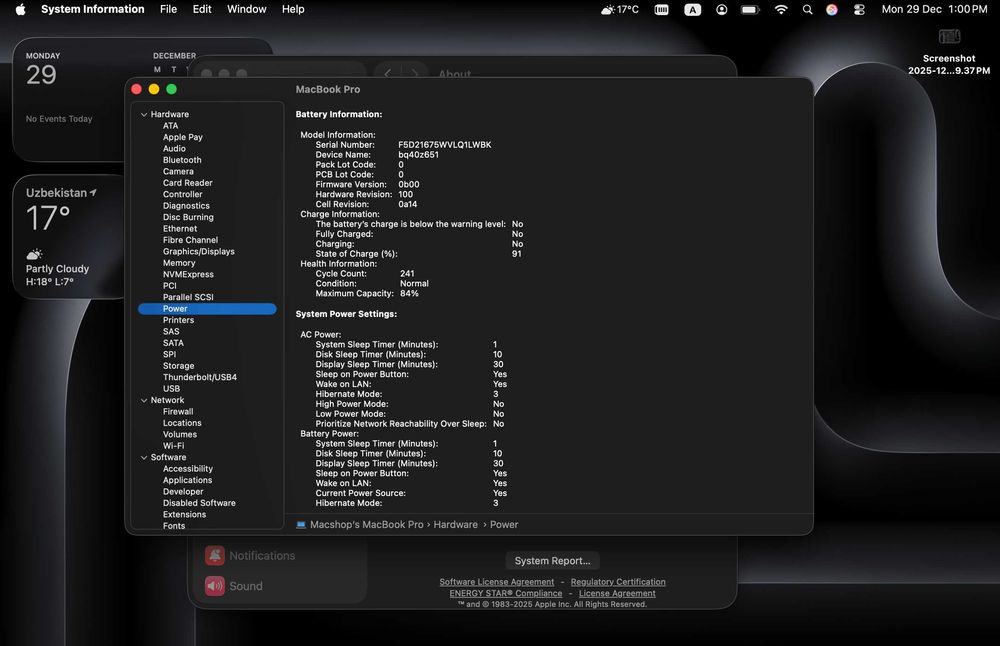Open the Window menu

click(x=246, y=10)
